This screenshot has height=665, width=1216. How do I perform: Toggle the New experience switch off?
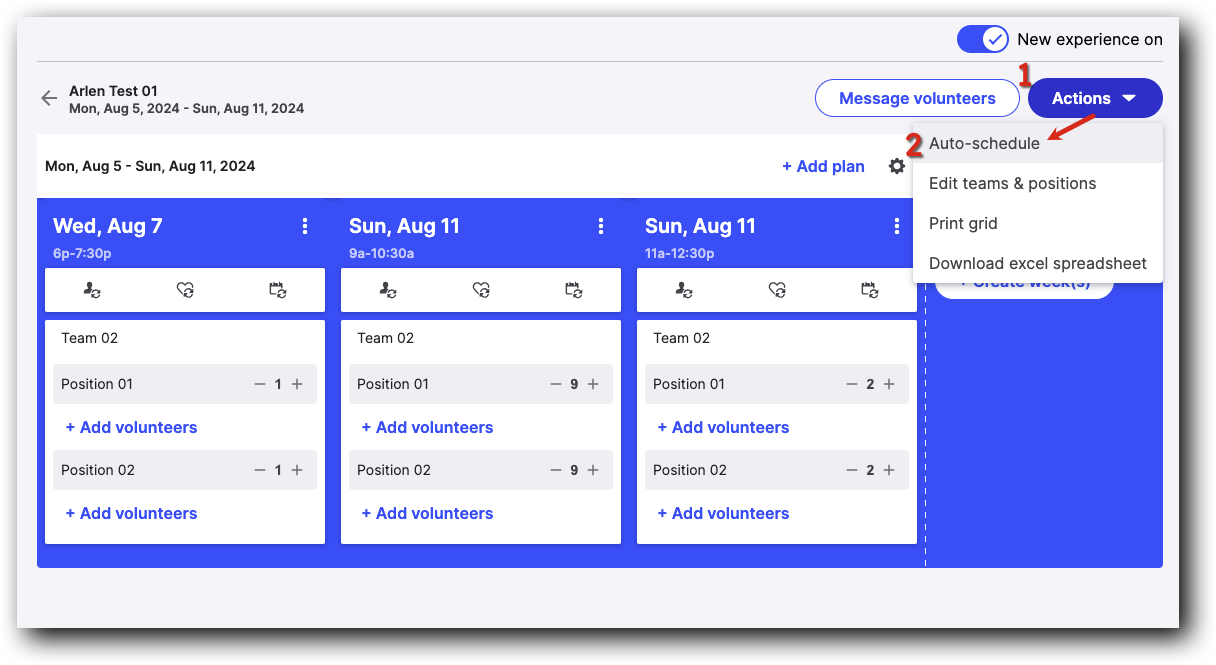[x=983, y=39]
